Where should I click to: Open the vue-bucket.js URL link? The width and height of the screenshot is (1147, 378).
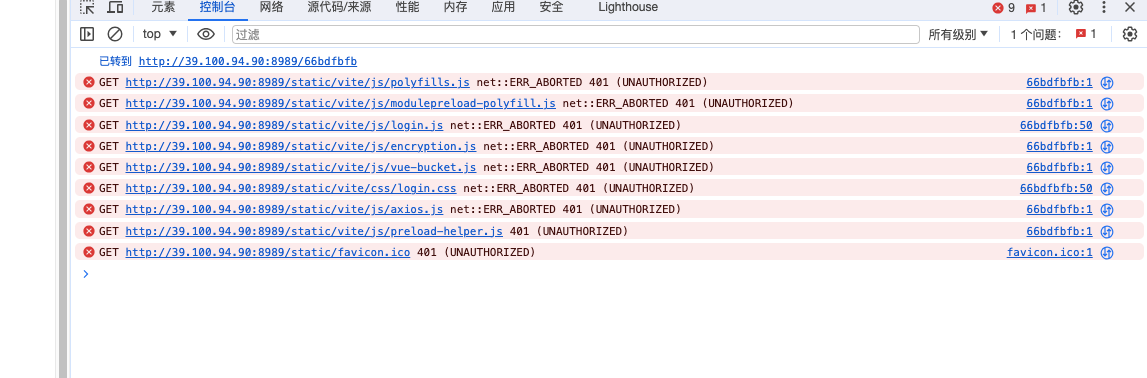(301, 167)
